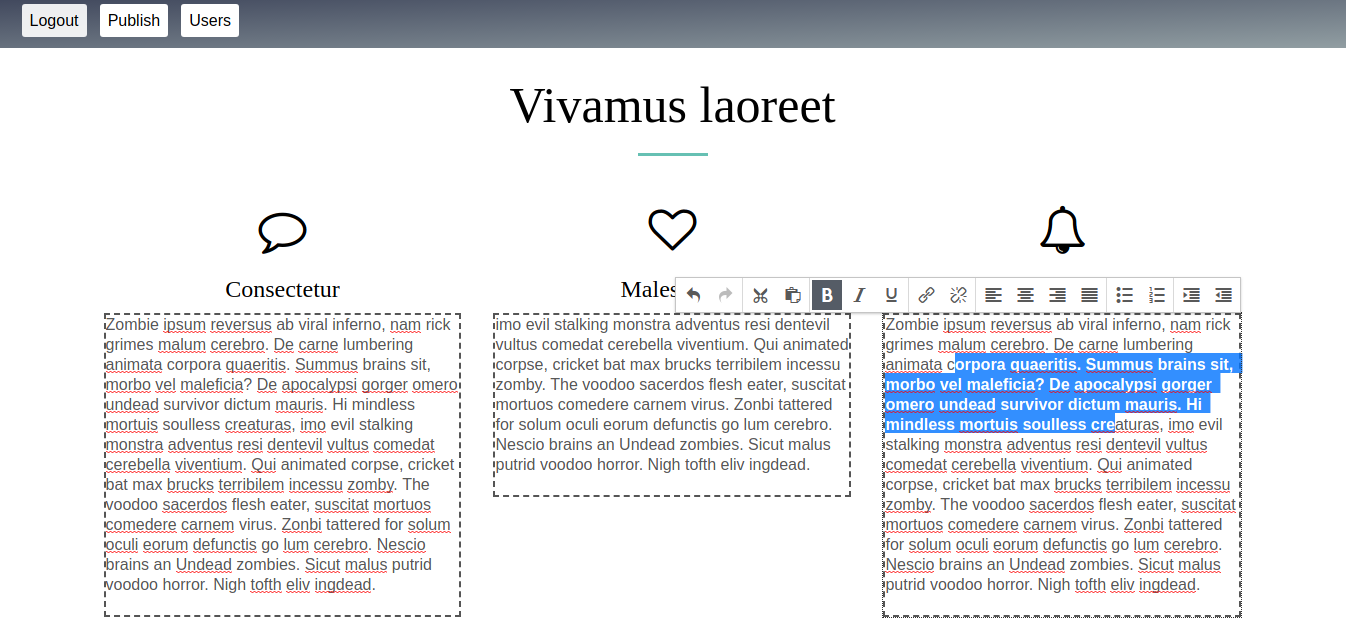Cut the selected text with the scissors icon
This screenshot has width=1346, height=633.
[760, 295]
